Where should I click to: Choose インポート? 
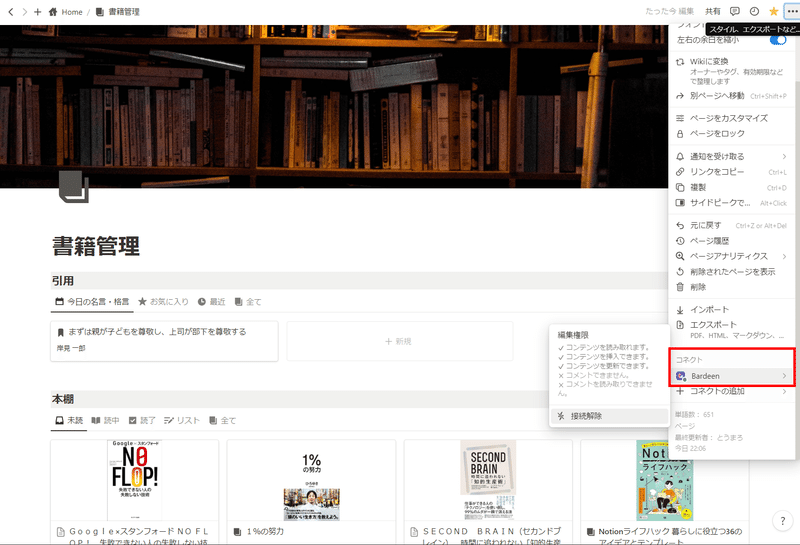pos(732,309)
